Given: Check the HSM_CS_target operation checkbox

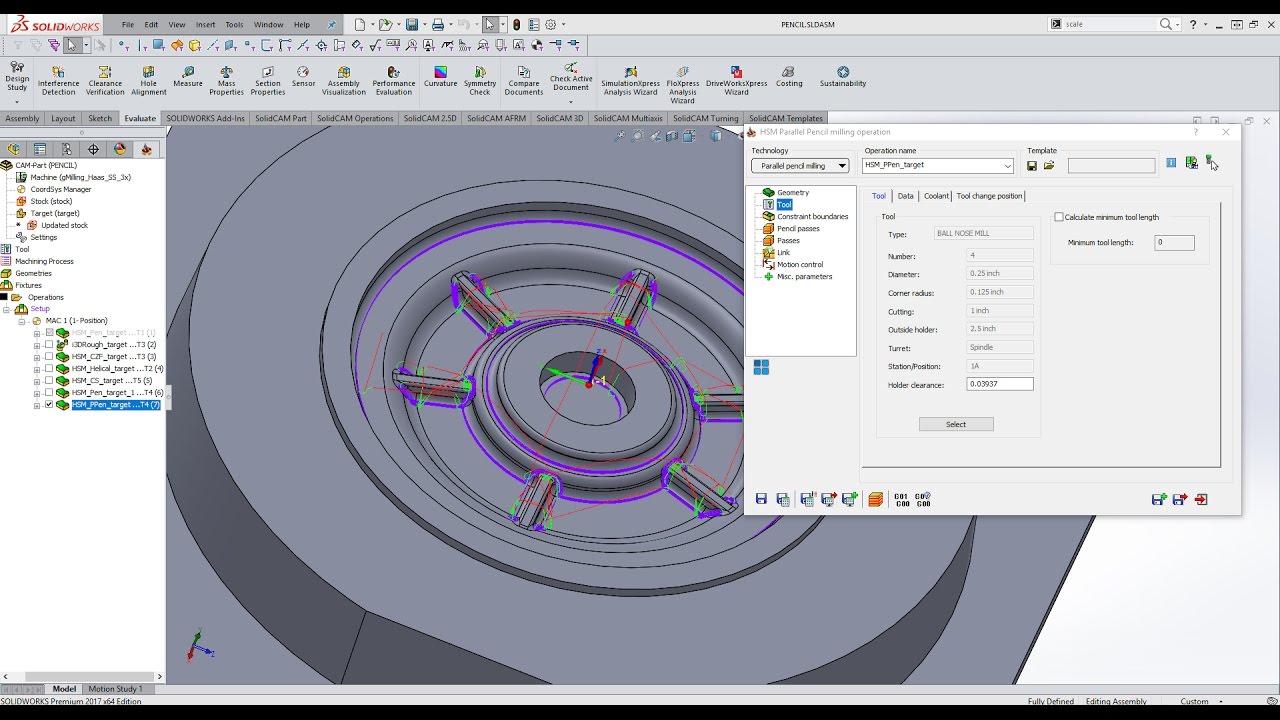Looking at the screenshot, I should tap(49, 381).
